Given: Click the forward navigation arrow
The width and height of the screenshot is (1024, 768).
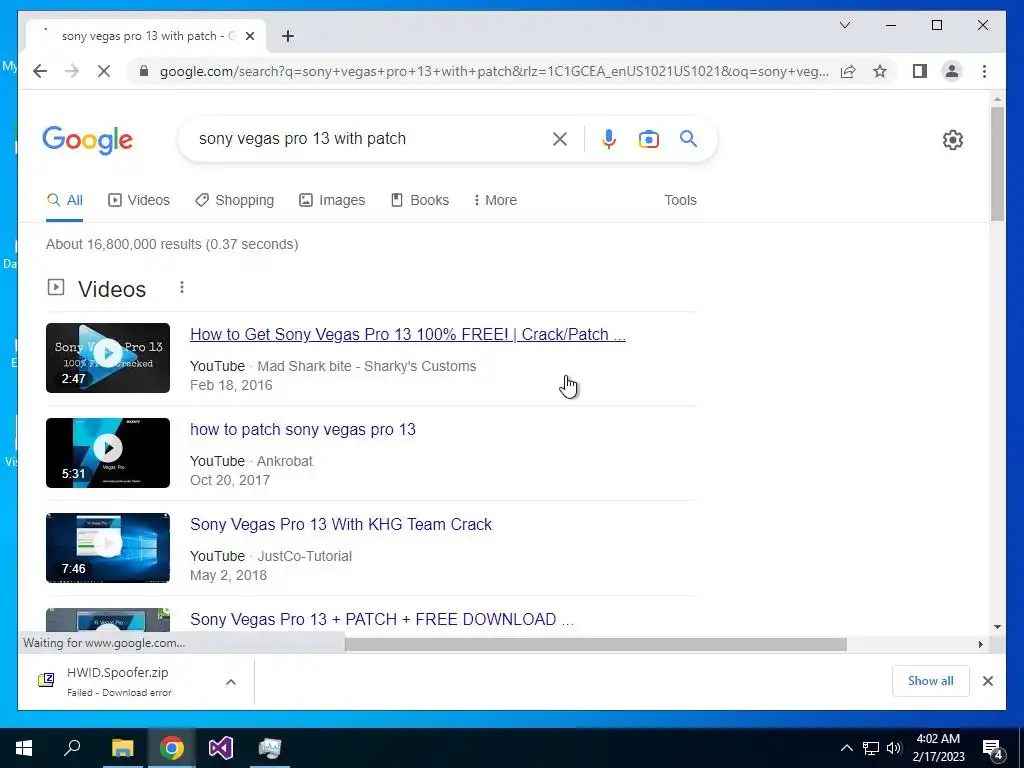Looking at the screenshot, I should click(72, 71).
